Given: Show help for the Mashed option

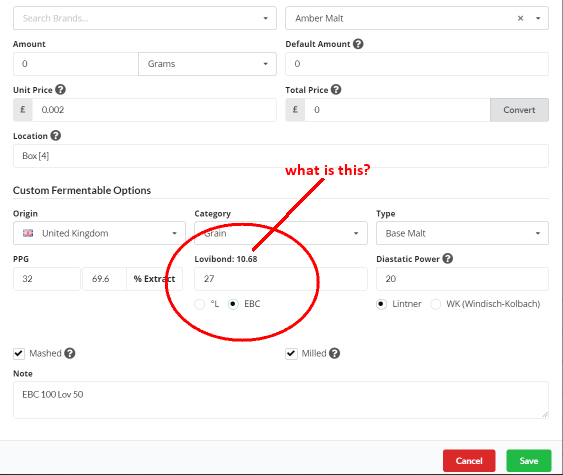Looking at the screenshot, I should pyautogui.click(x=70, y=353).
